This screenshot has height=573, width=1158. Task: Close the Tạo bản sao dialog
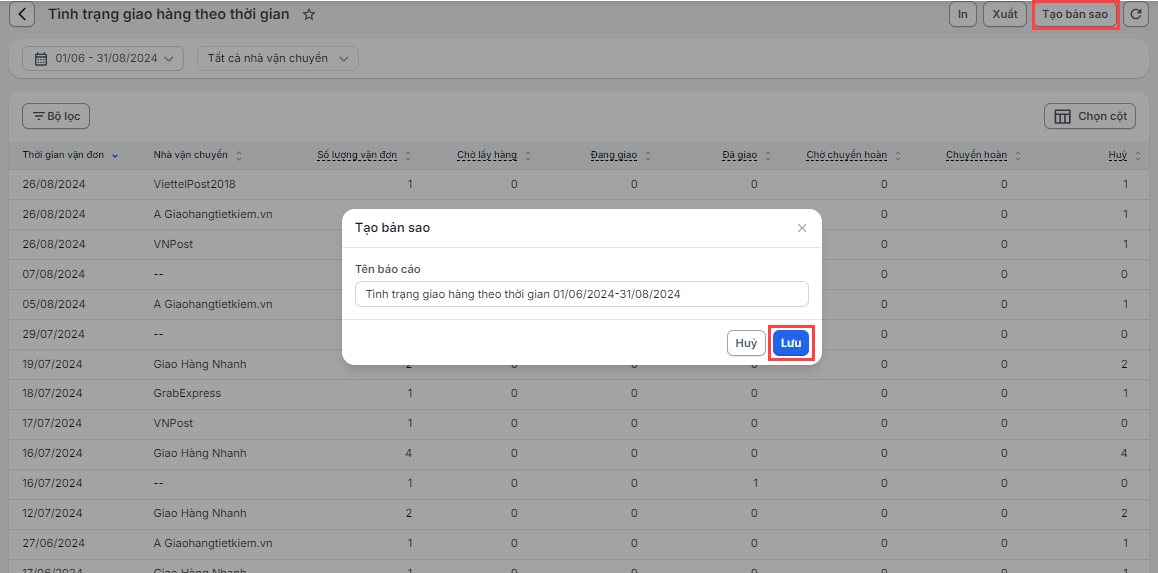tap(801, 228)
